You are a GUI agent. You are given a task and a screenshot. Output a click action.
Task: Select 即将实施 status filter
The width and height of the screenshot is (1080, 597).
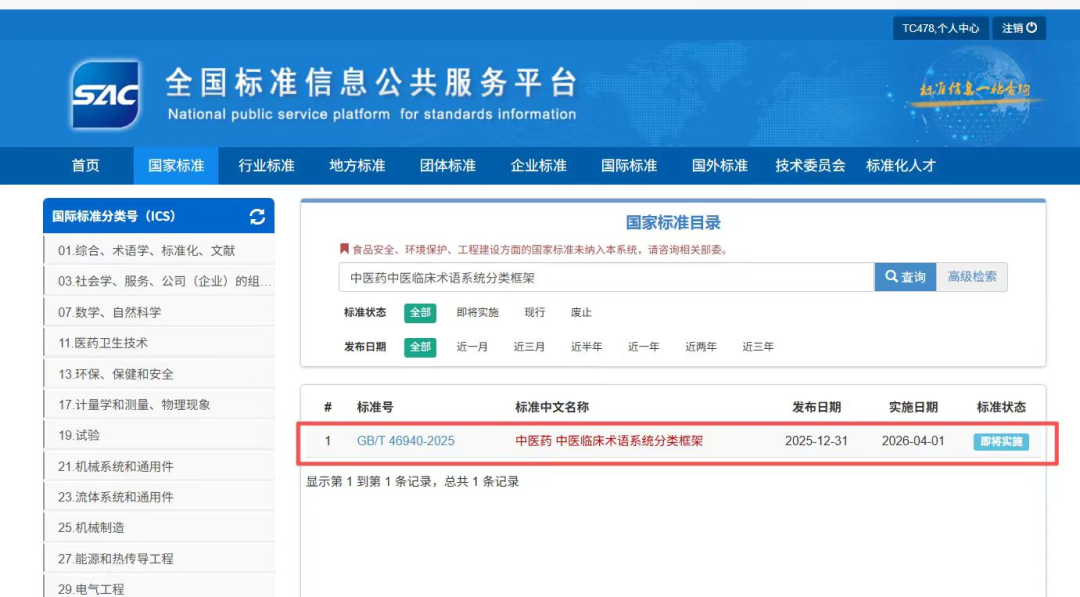click(x=477, y=313)
